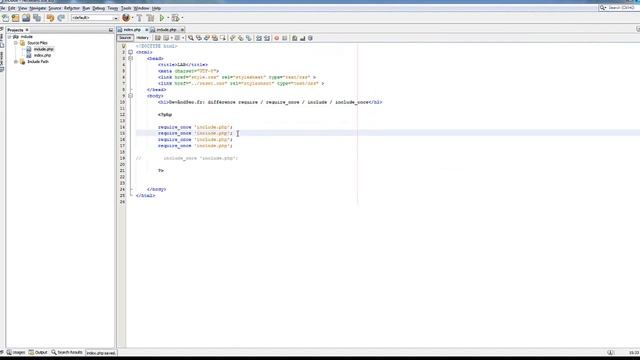Toggle Rectangular Selection icon

tap(223, 38)
